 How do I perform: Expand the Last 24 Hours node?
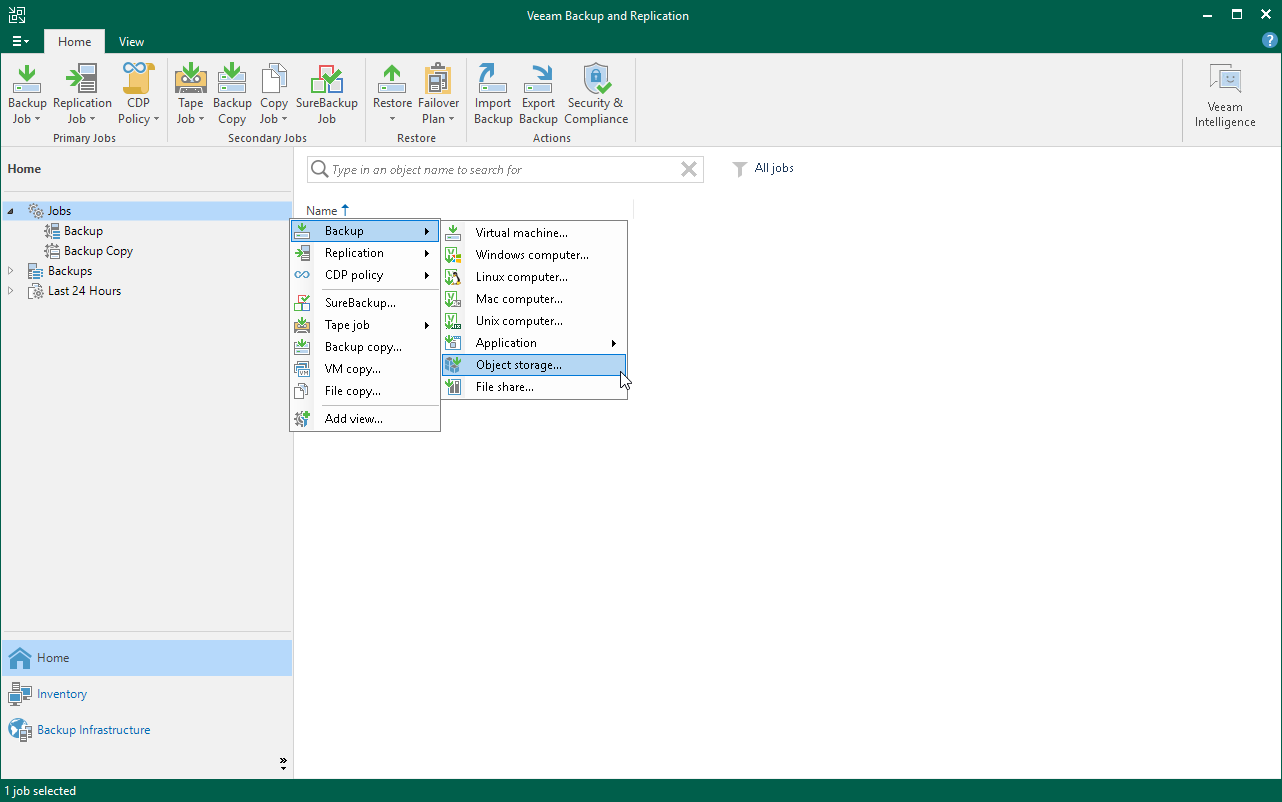10,290
